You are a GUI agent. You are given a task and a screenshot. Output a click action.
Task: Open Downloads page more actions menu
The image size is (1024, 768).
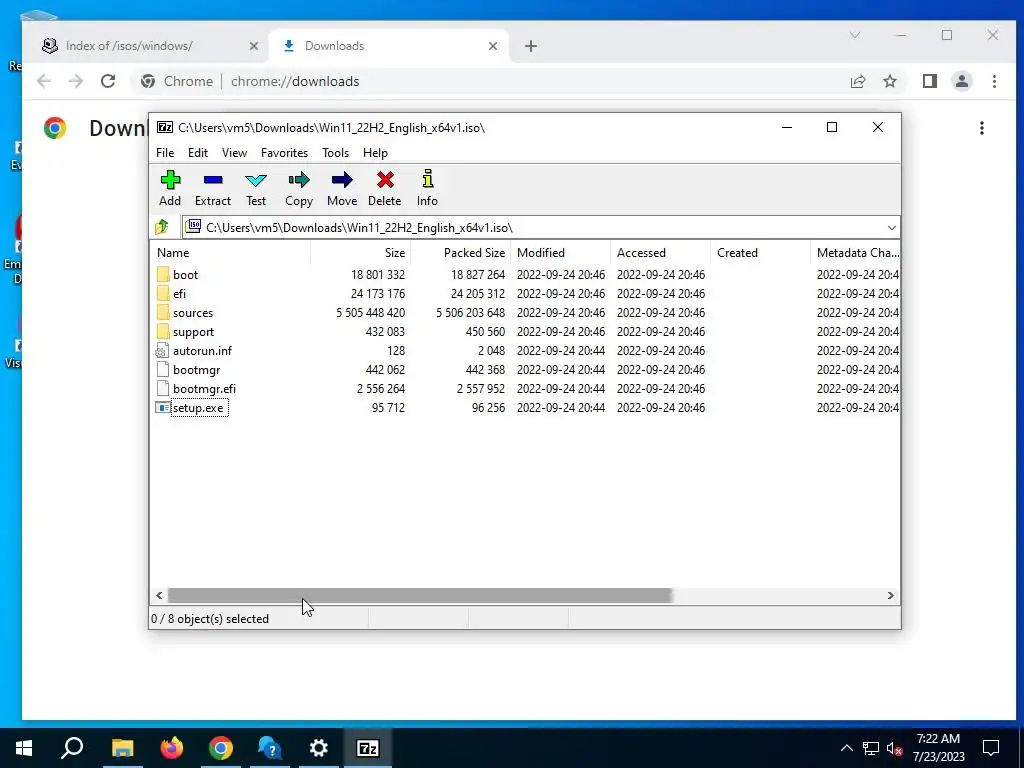(x=982, y=128)
